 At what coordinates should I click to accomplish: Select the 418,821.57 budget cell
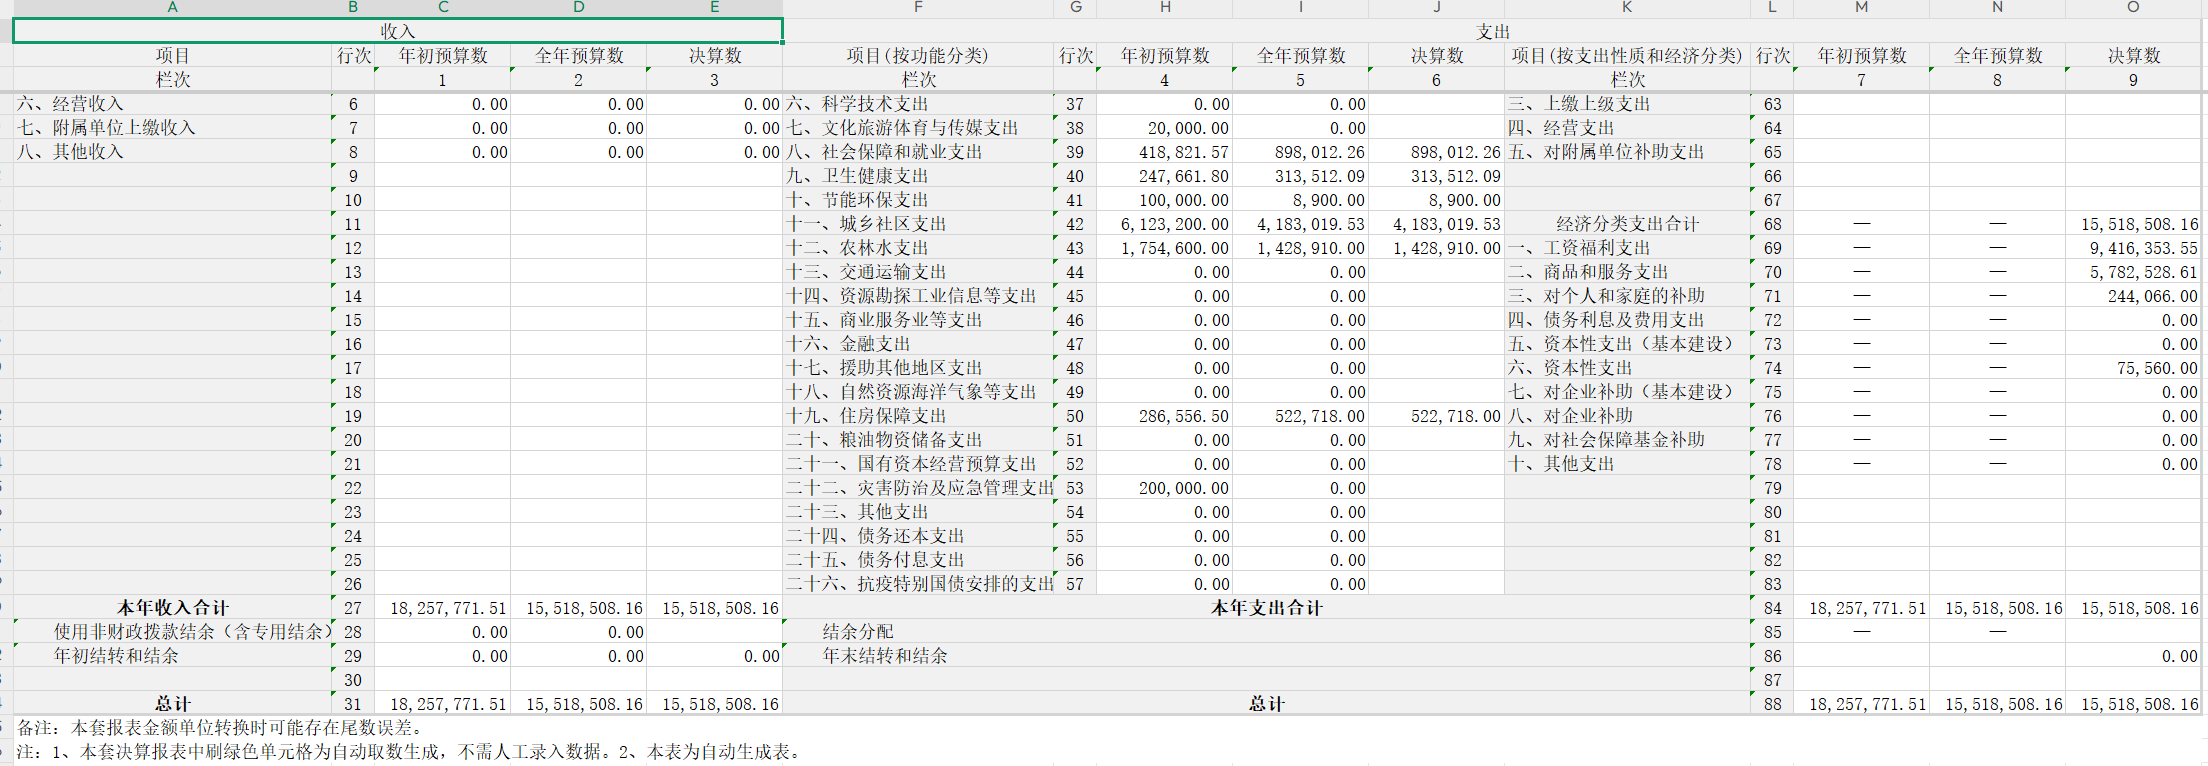coord(1165,152)
